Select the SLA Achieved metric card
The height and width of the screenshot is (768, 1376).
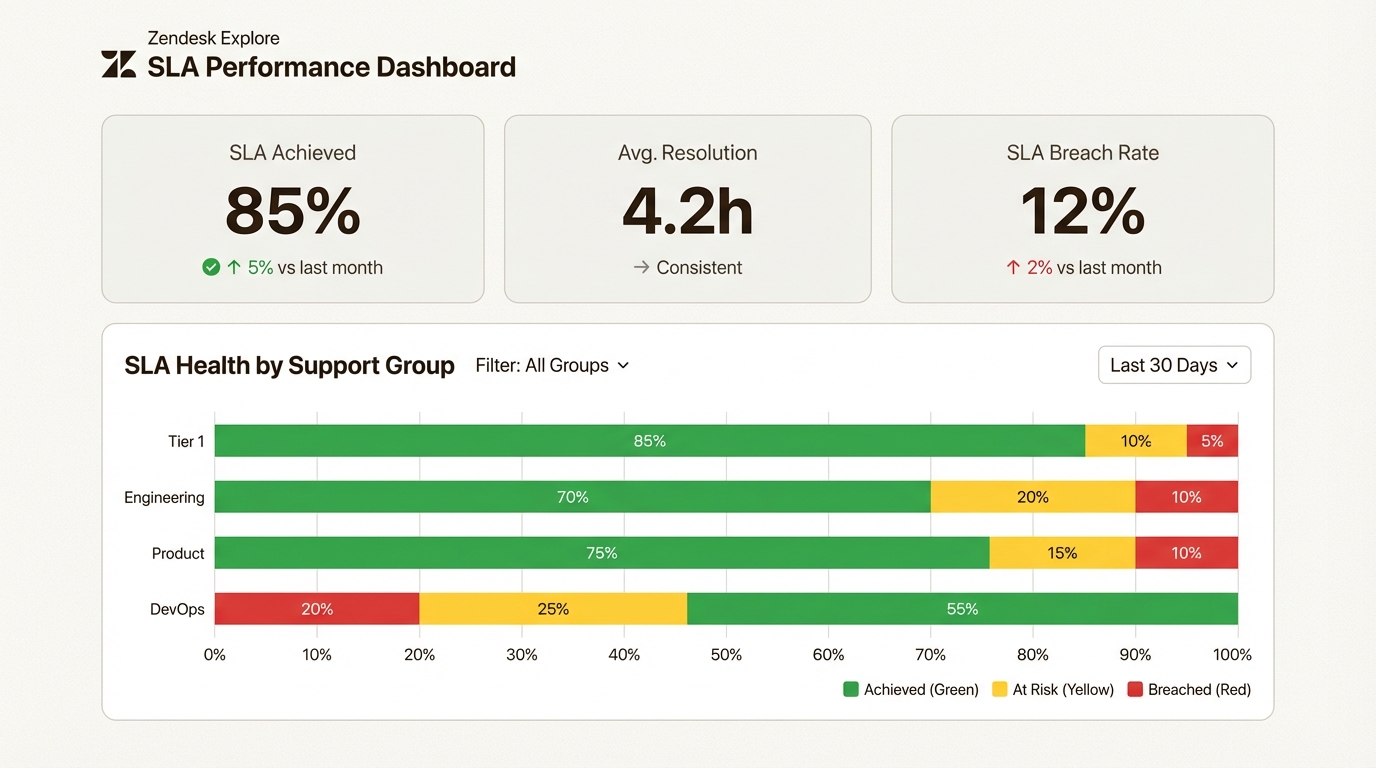coord(292,208)
